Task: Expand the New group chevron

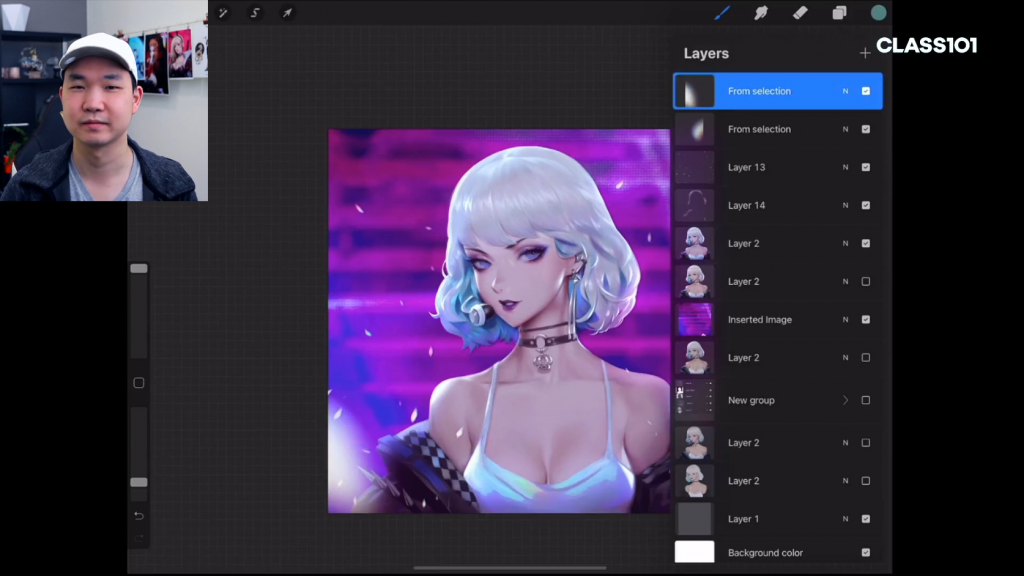Action: 845,400
